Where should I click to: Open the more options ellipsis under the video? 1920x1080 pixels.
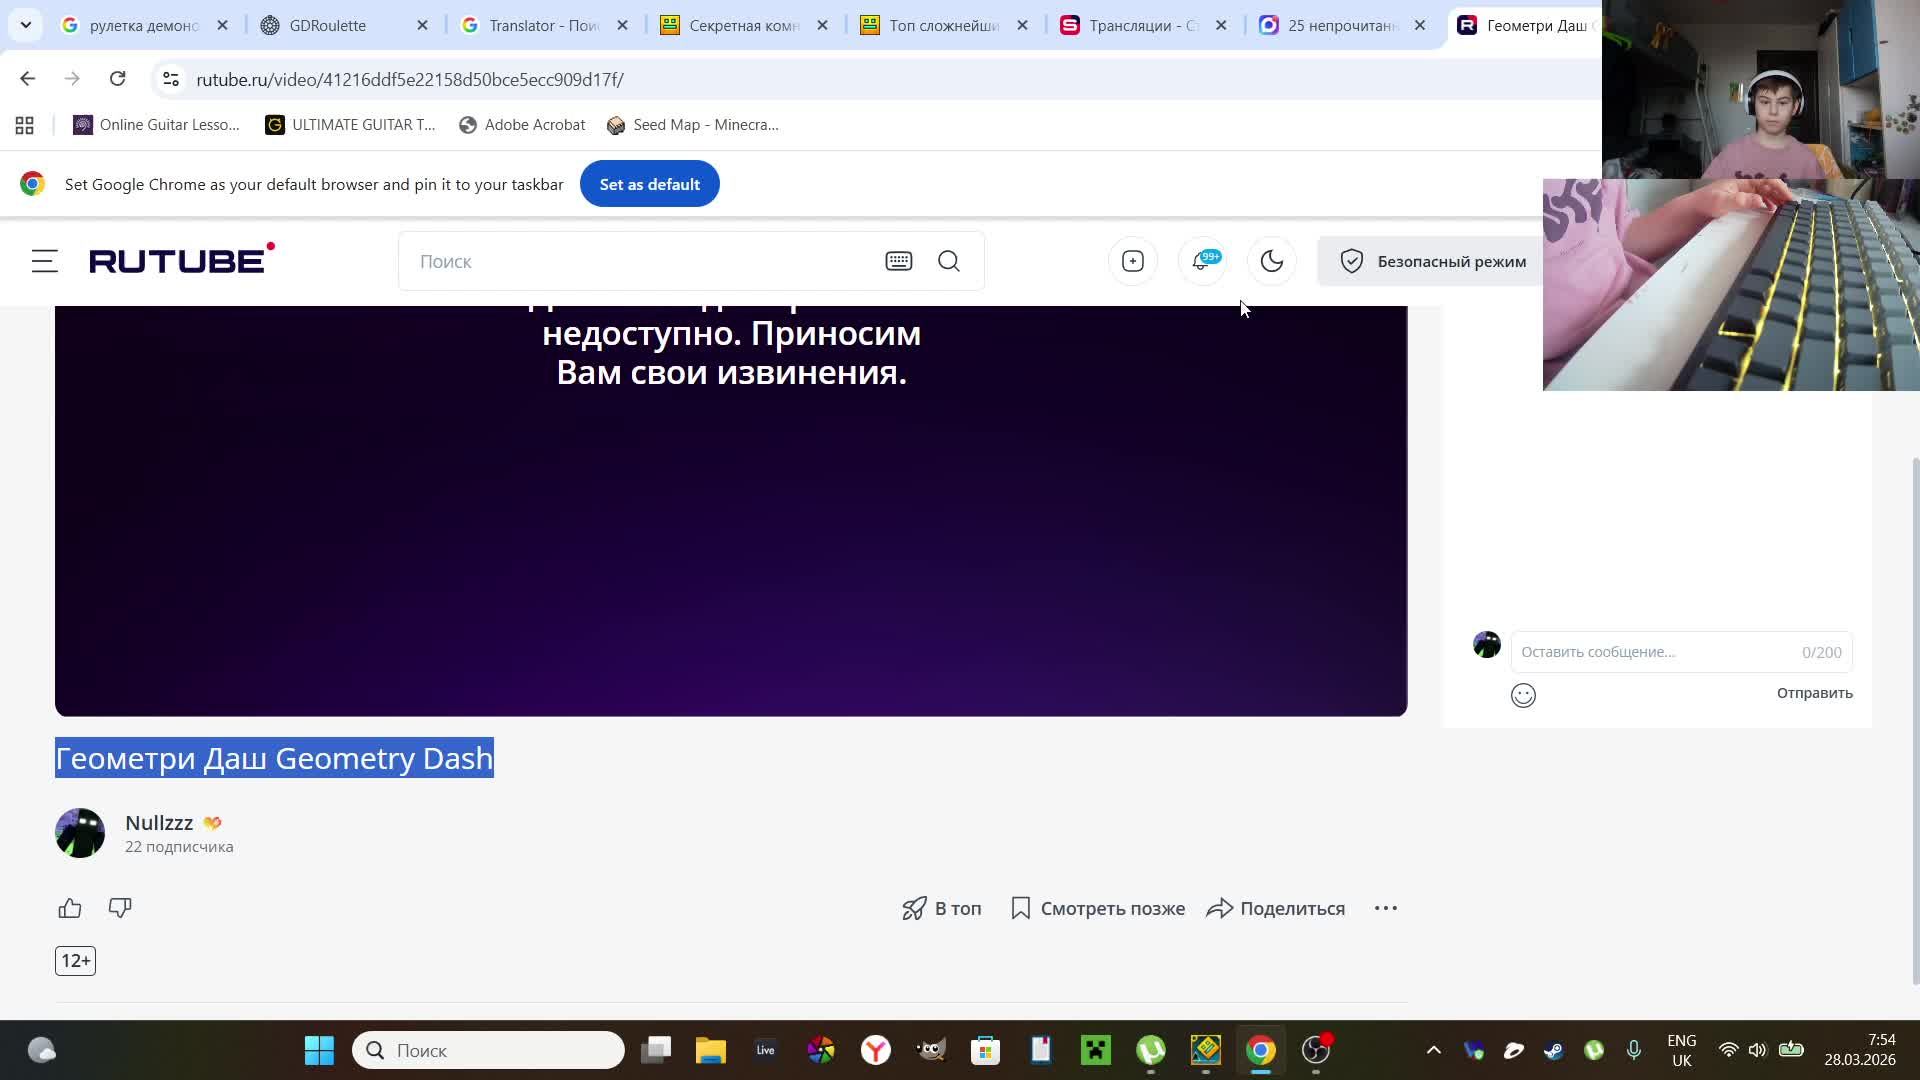tap(1385, 908)
